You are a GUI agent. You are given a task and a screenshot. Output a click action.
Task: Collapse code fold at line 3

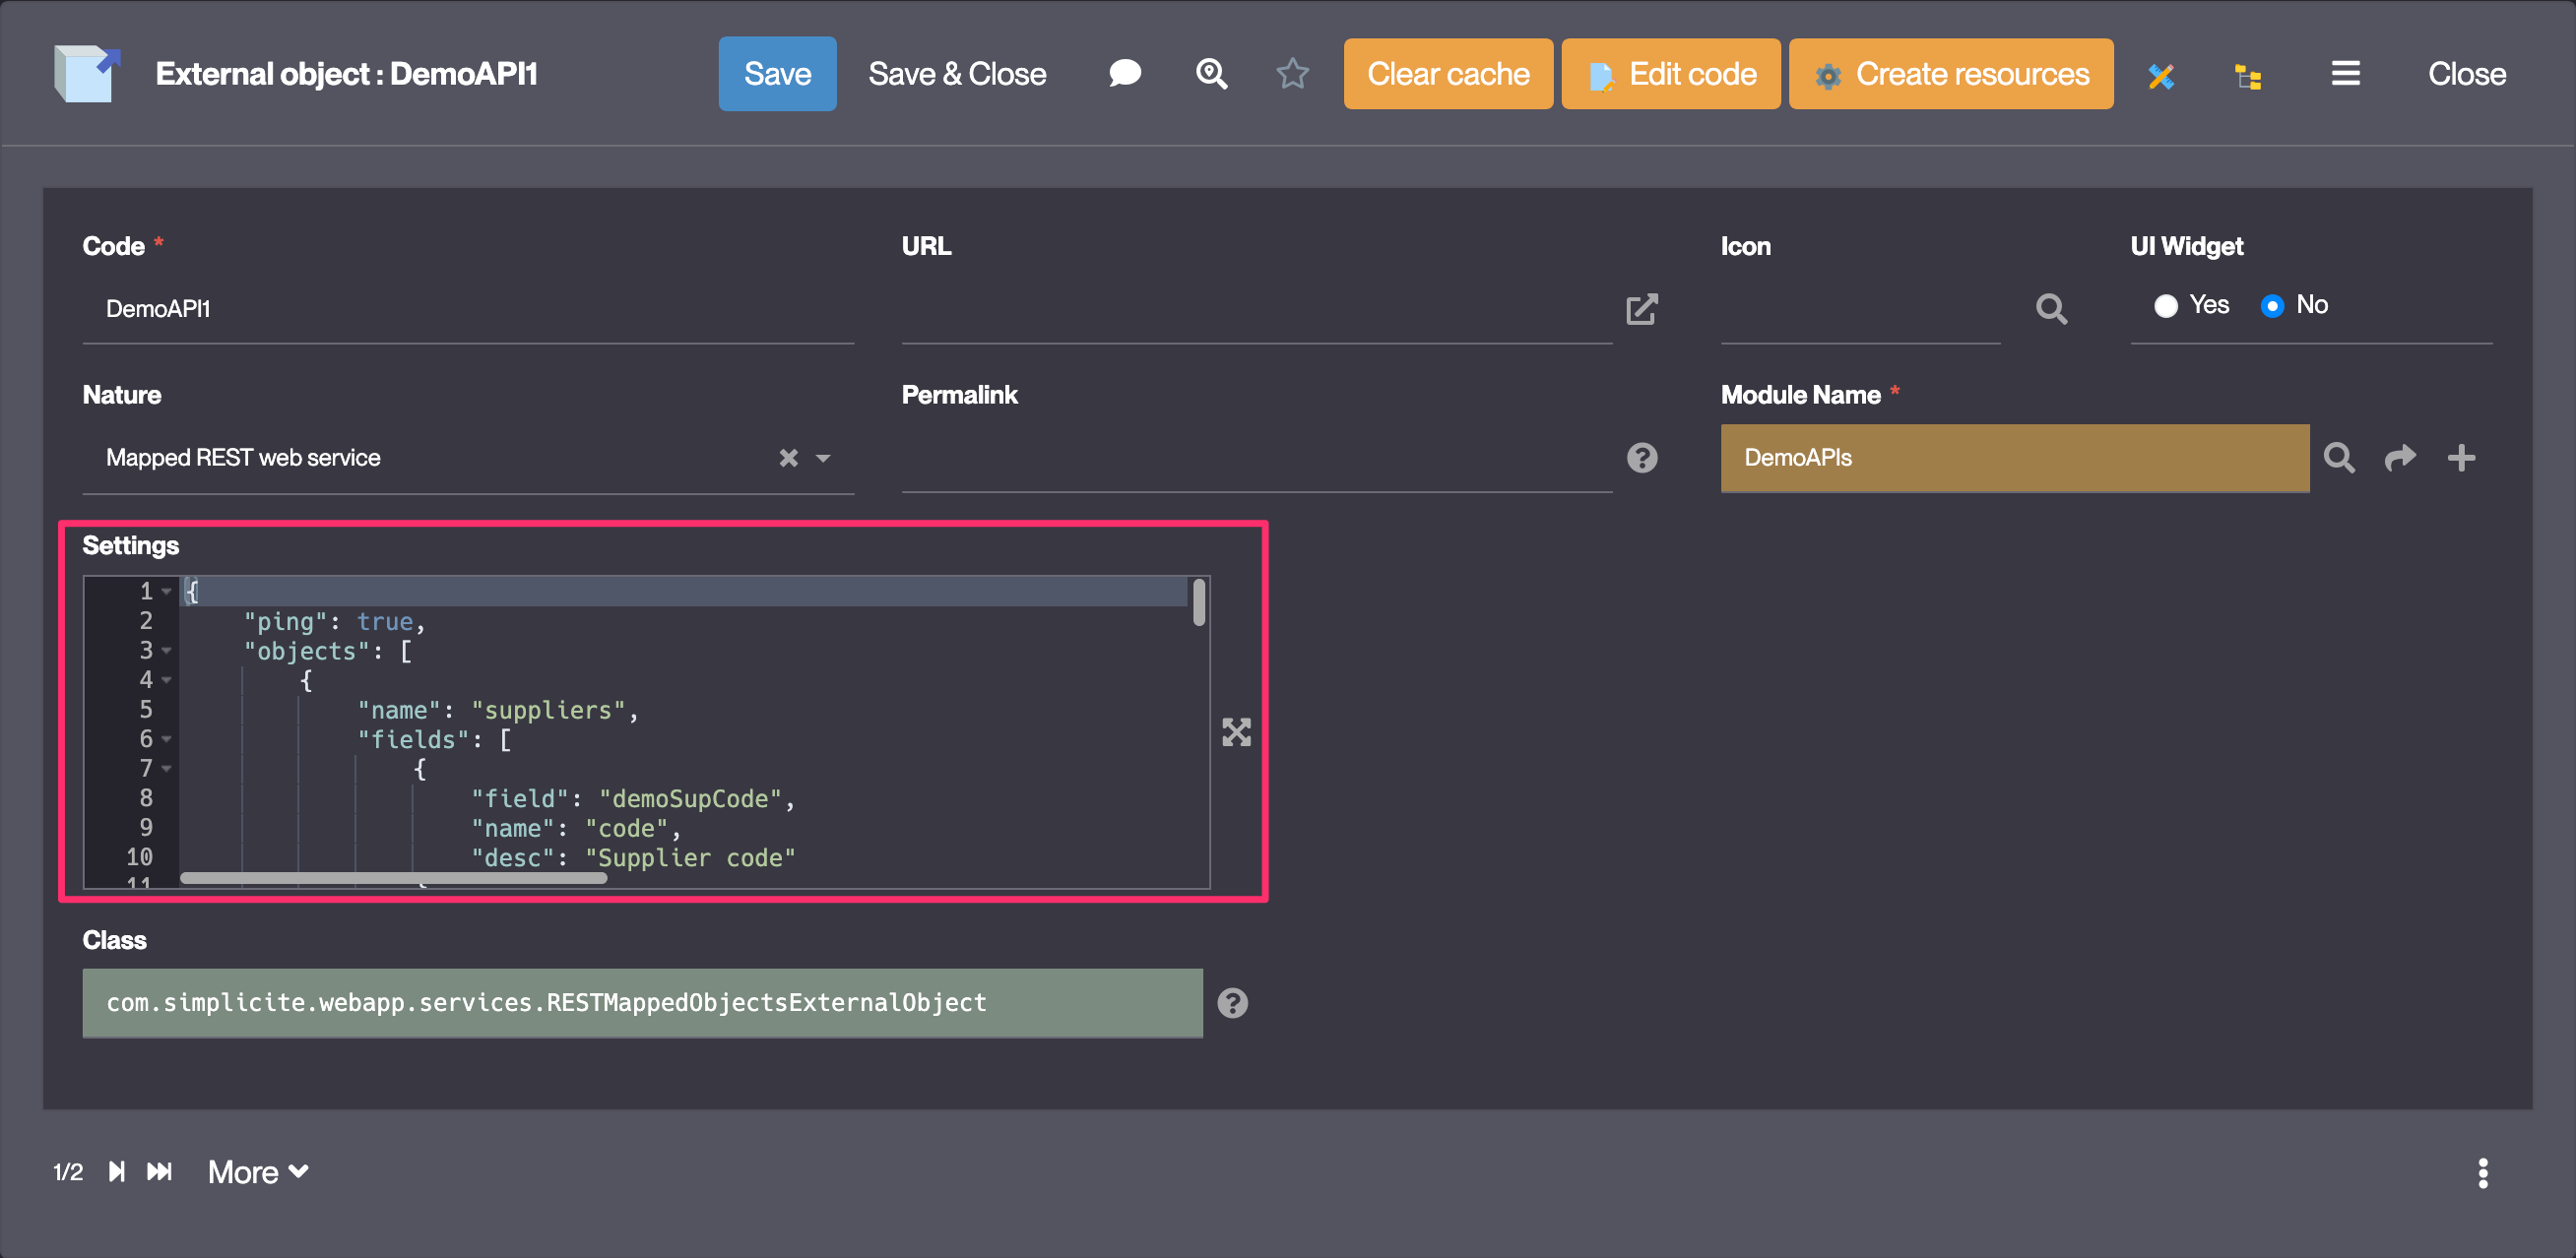coord(167,651)
